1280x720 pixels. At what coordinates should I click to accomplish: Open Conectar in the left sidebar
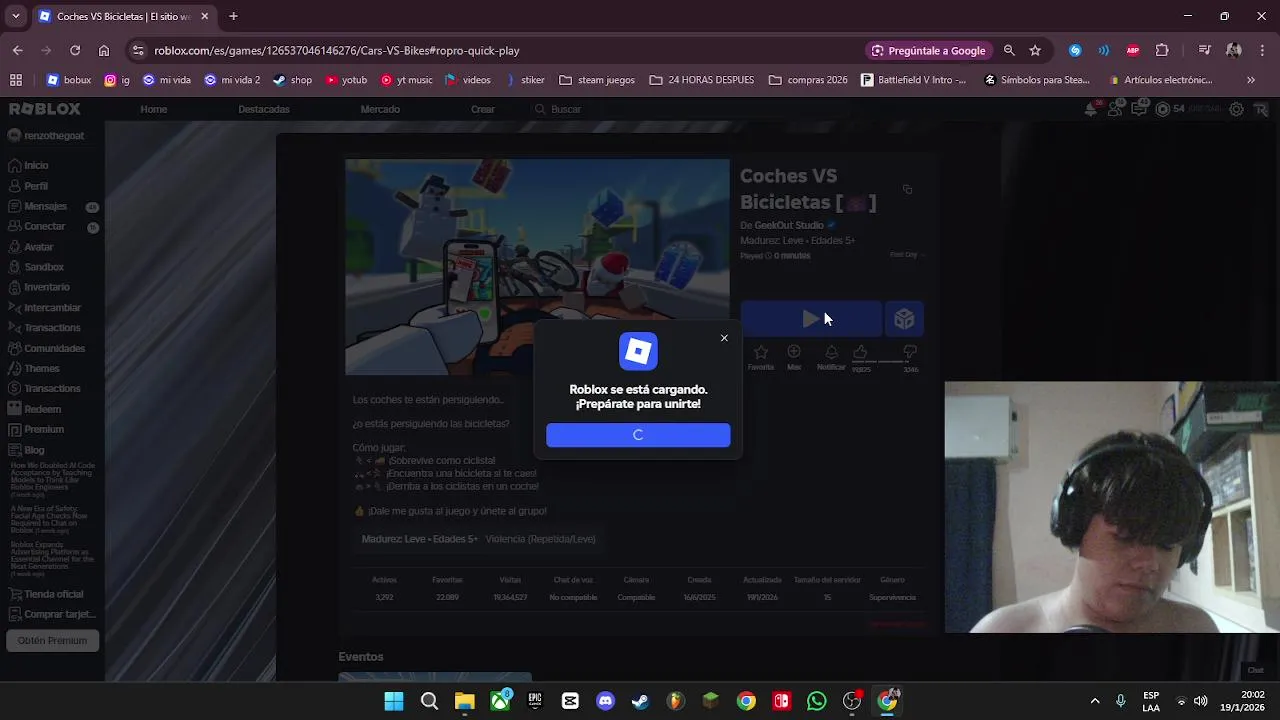coord(44,226)
